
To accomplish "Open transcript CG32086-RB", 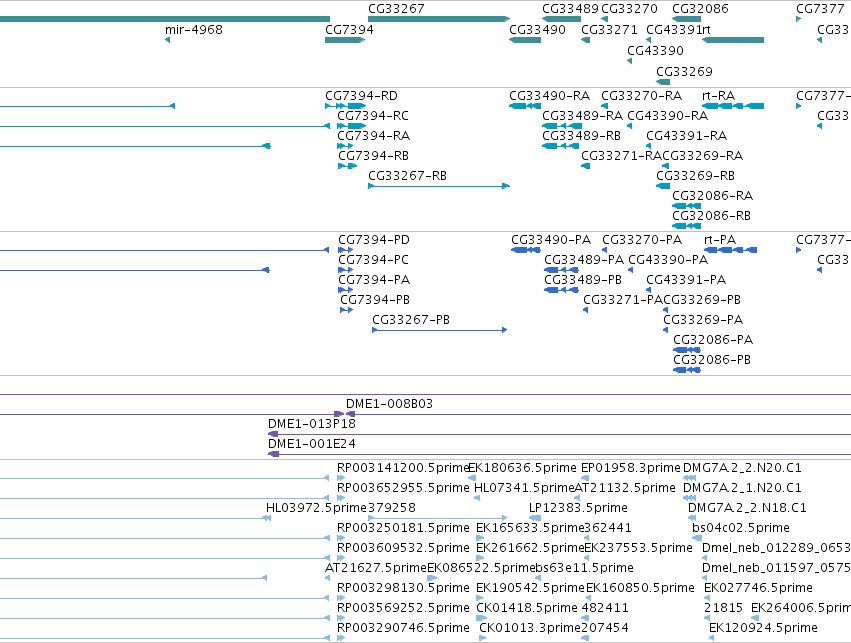I will (712, 216).
